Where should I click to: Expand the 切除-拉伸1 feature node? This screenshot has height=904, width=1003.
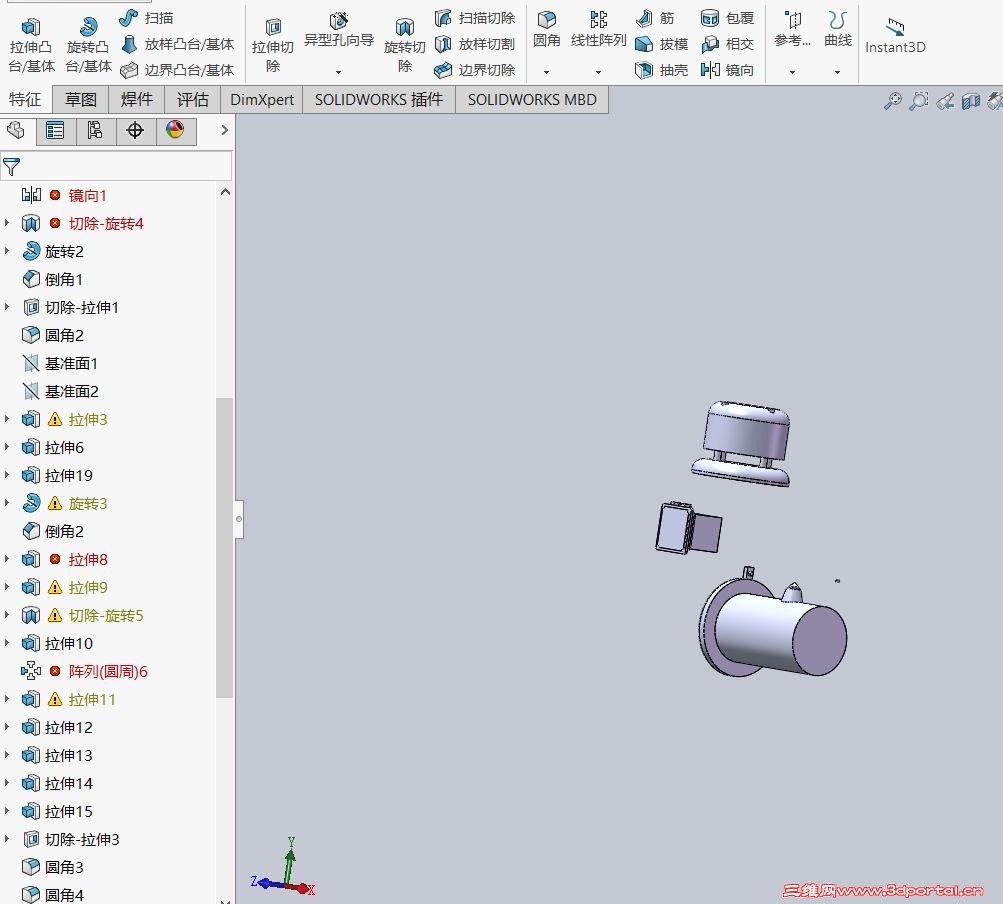click(7, 307)
